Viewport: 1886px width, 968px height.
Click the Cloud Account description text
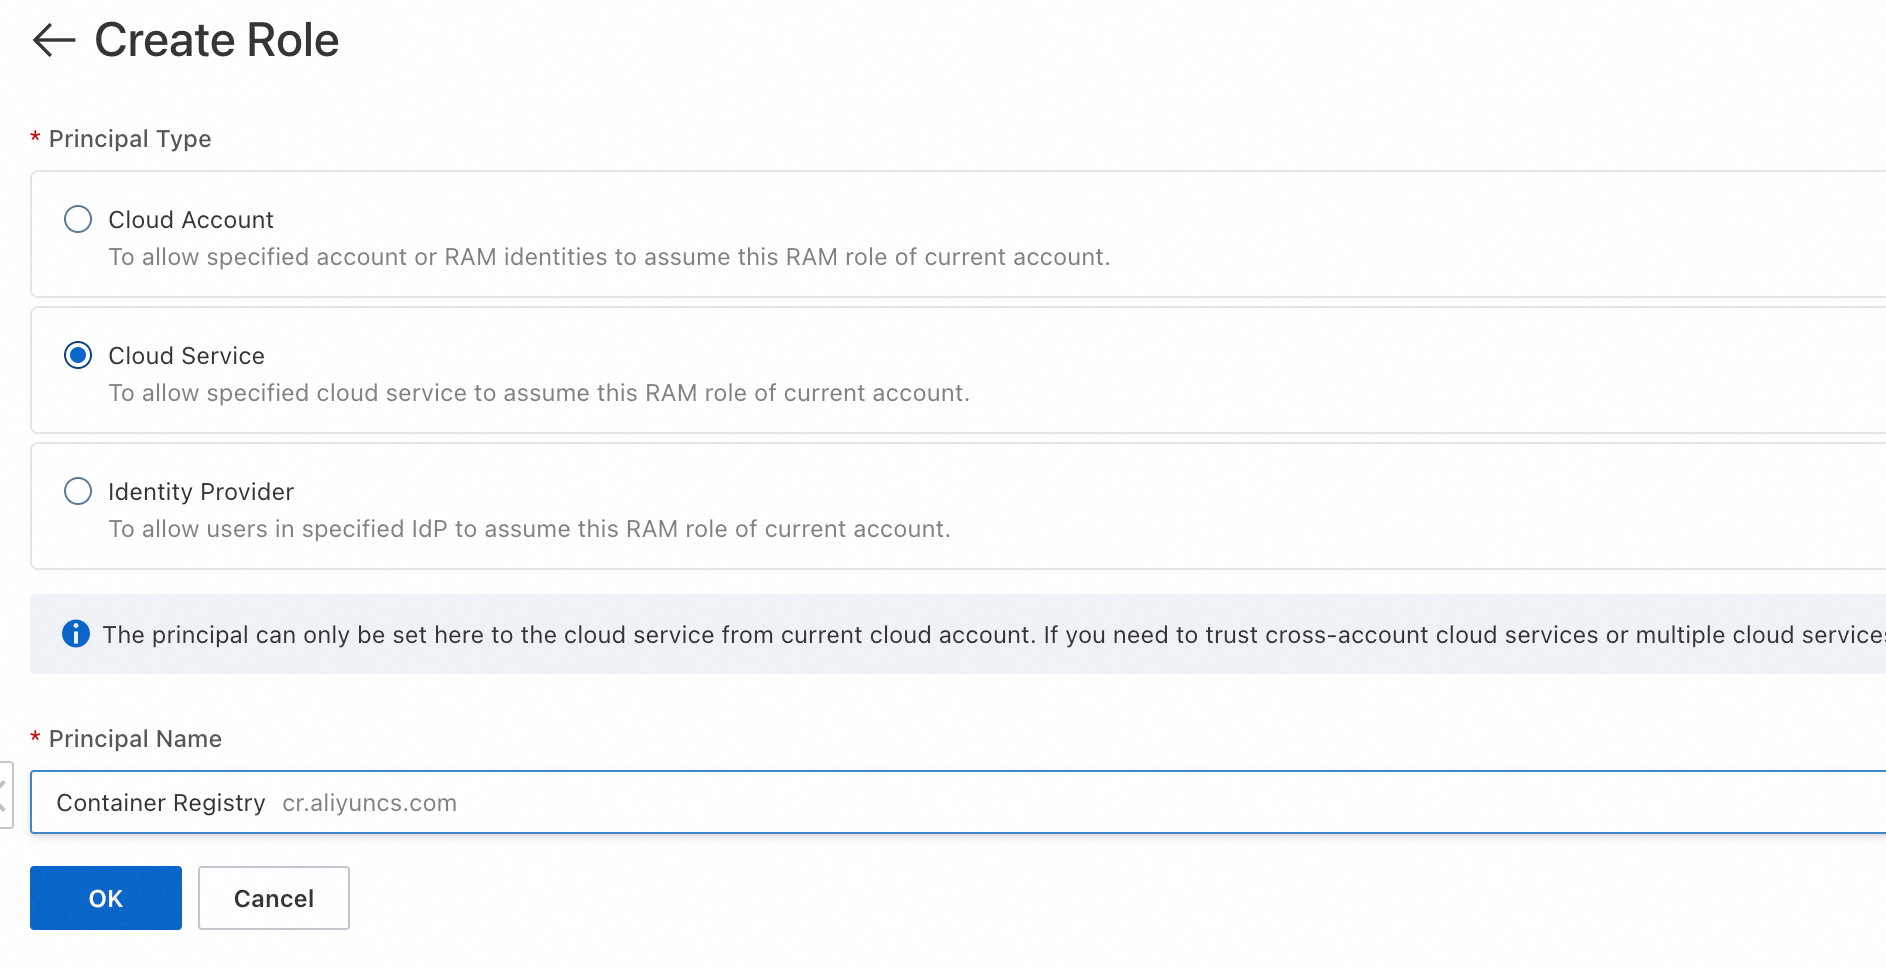[609, 257]
